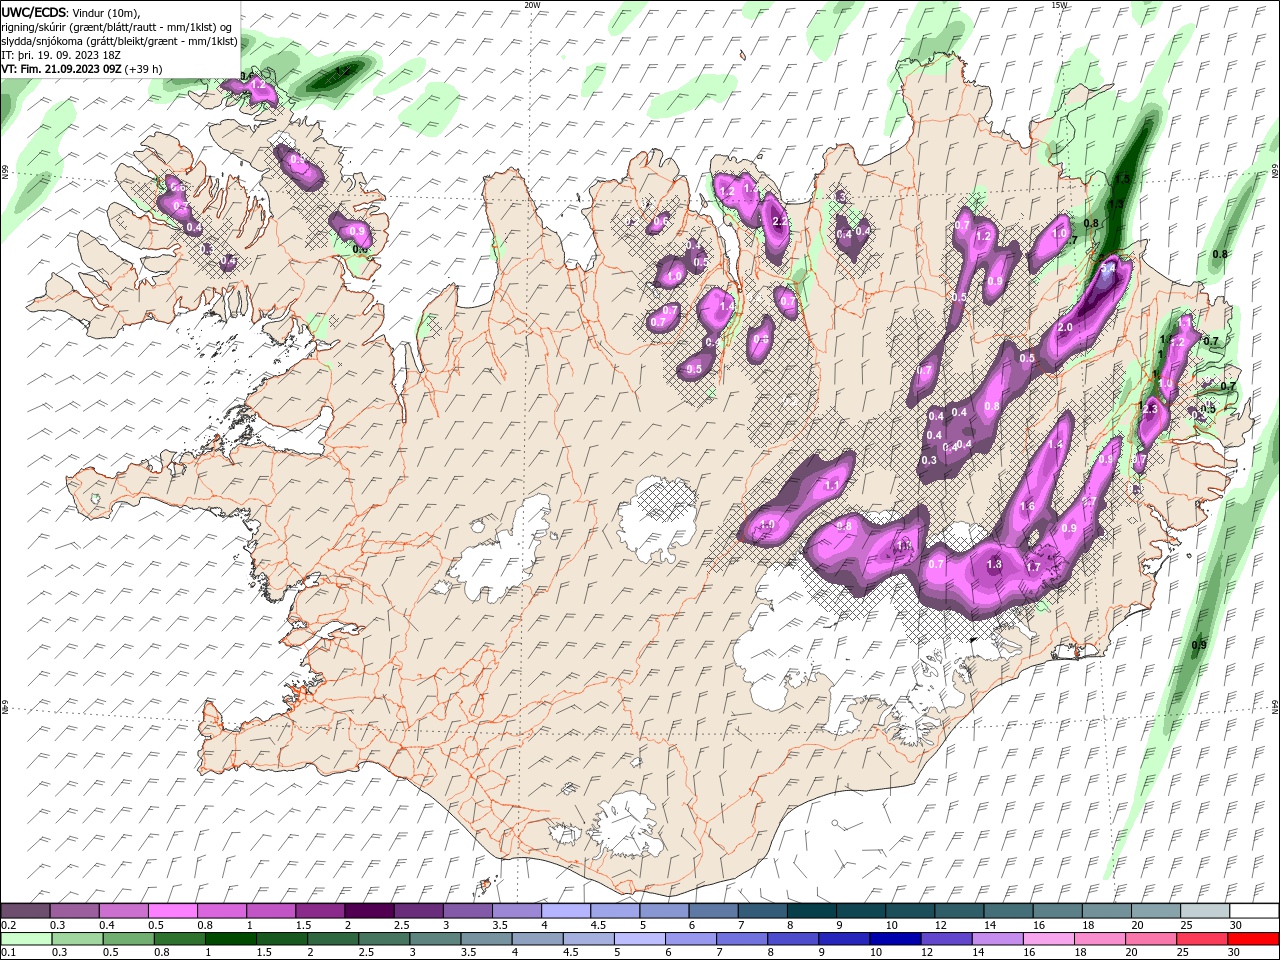
Task: Select the darkest green 1 swatch in rain legend
Action: [x=230, y=939]
